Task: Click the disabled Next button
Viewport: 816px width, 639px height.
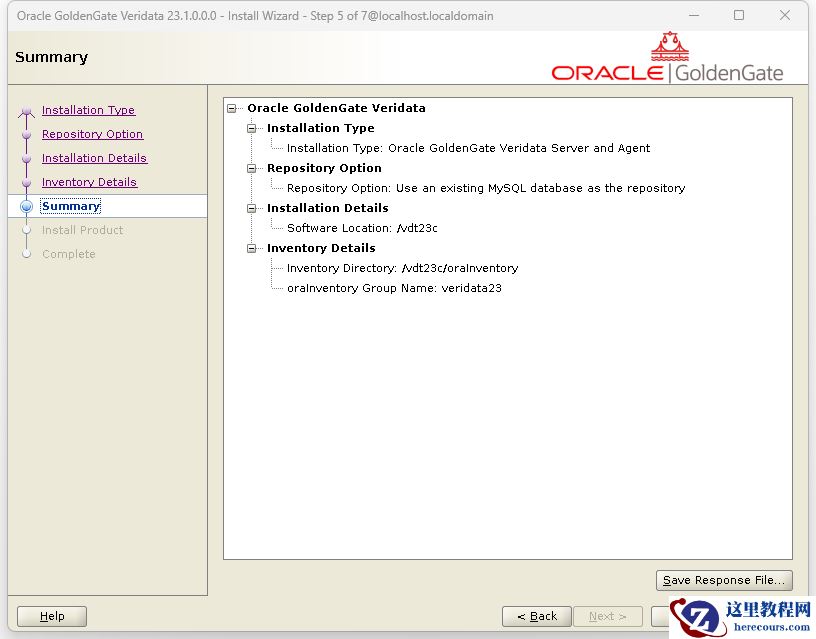Action: pos(607,616)
